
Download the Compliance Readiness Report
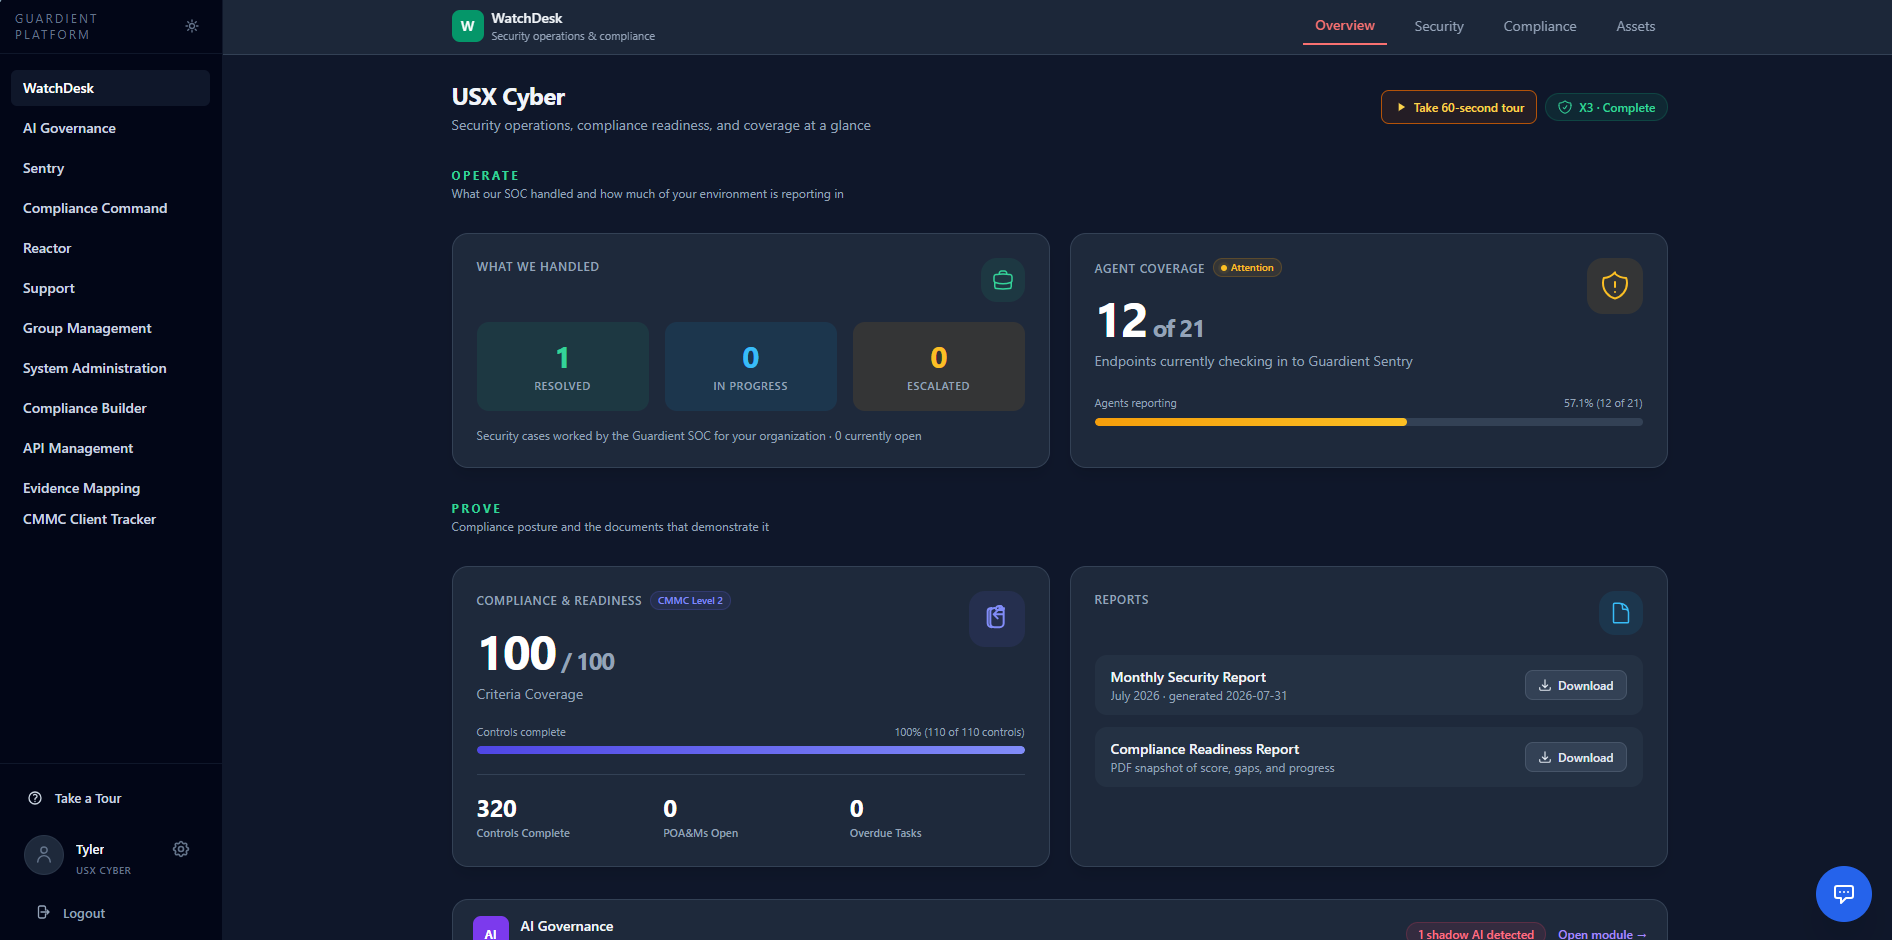(x=1575, y=757)
